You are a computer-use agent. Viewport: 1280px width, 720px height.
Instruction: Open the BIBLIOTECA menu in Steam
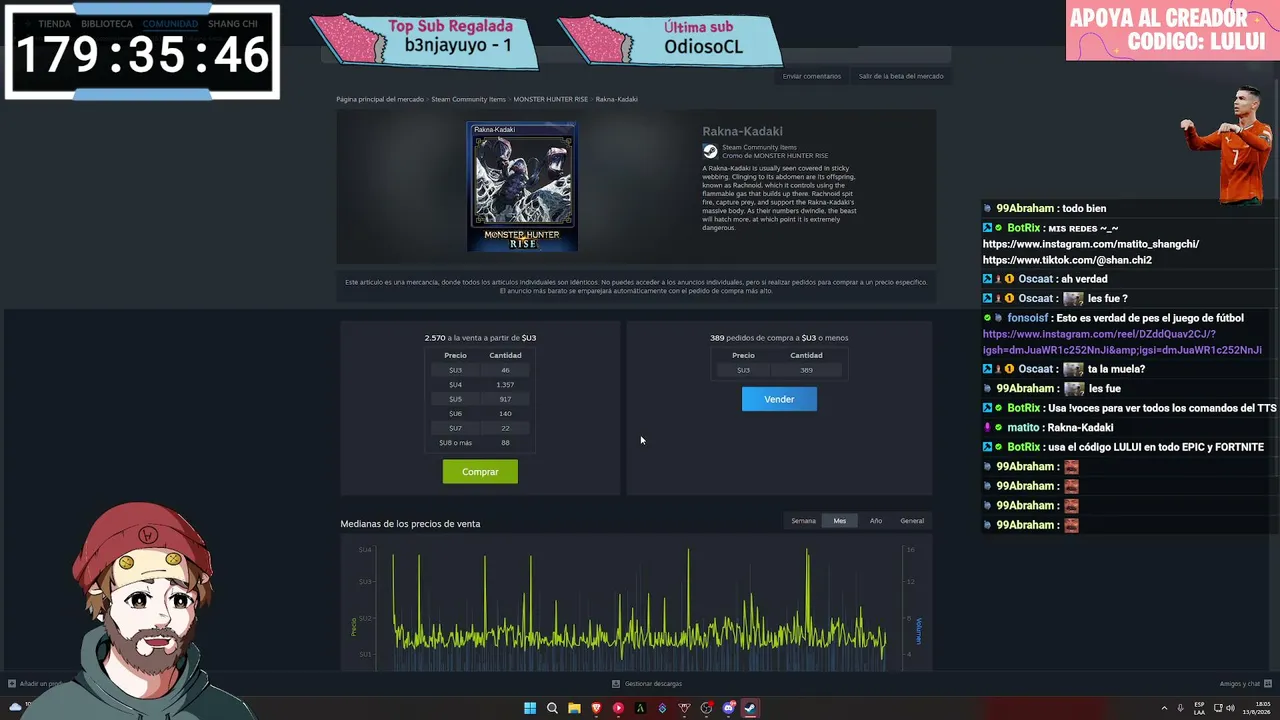[x=107, y=24]
